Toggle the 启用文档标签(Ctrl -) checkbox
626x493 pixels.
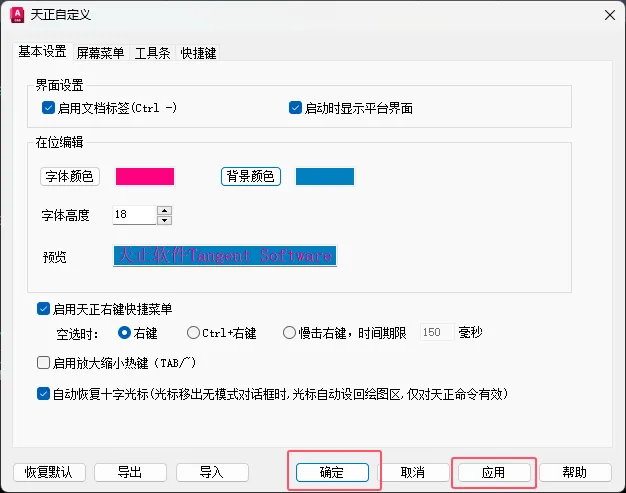tap(48, 108)
